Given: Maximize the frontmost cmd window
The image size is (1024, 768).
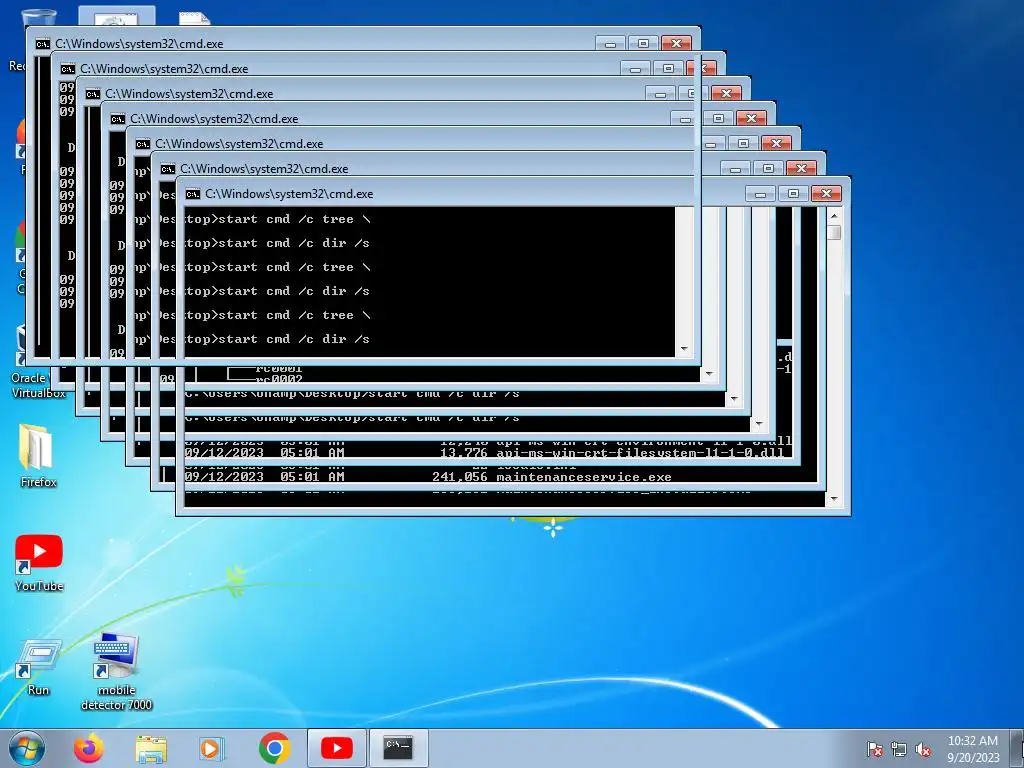Looking at the screenshot, I should 643,44.
